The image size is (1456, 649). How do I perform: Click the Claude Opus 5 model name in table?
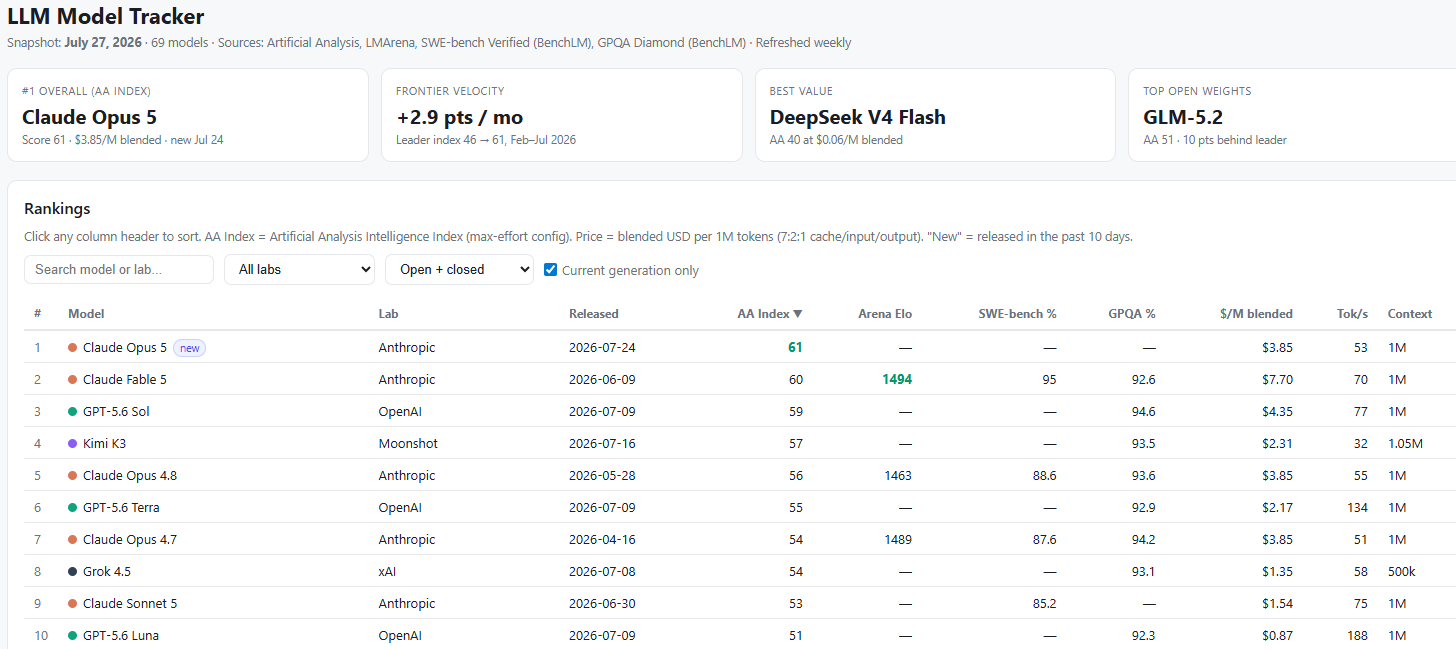(x=125, y=347)
